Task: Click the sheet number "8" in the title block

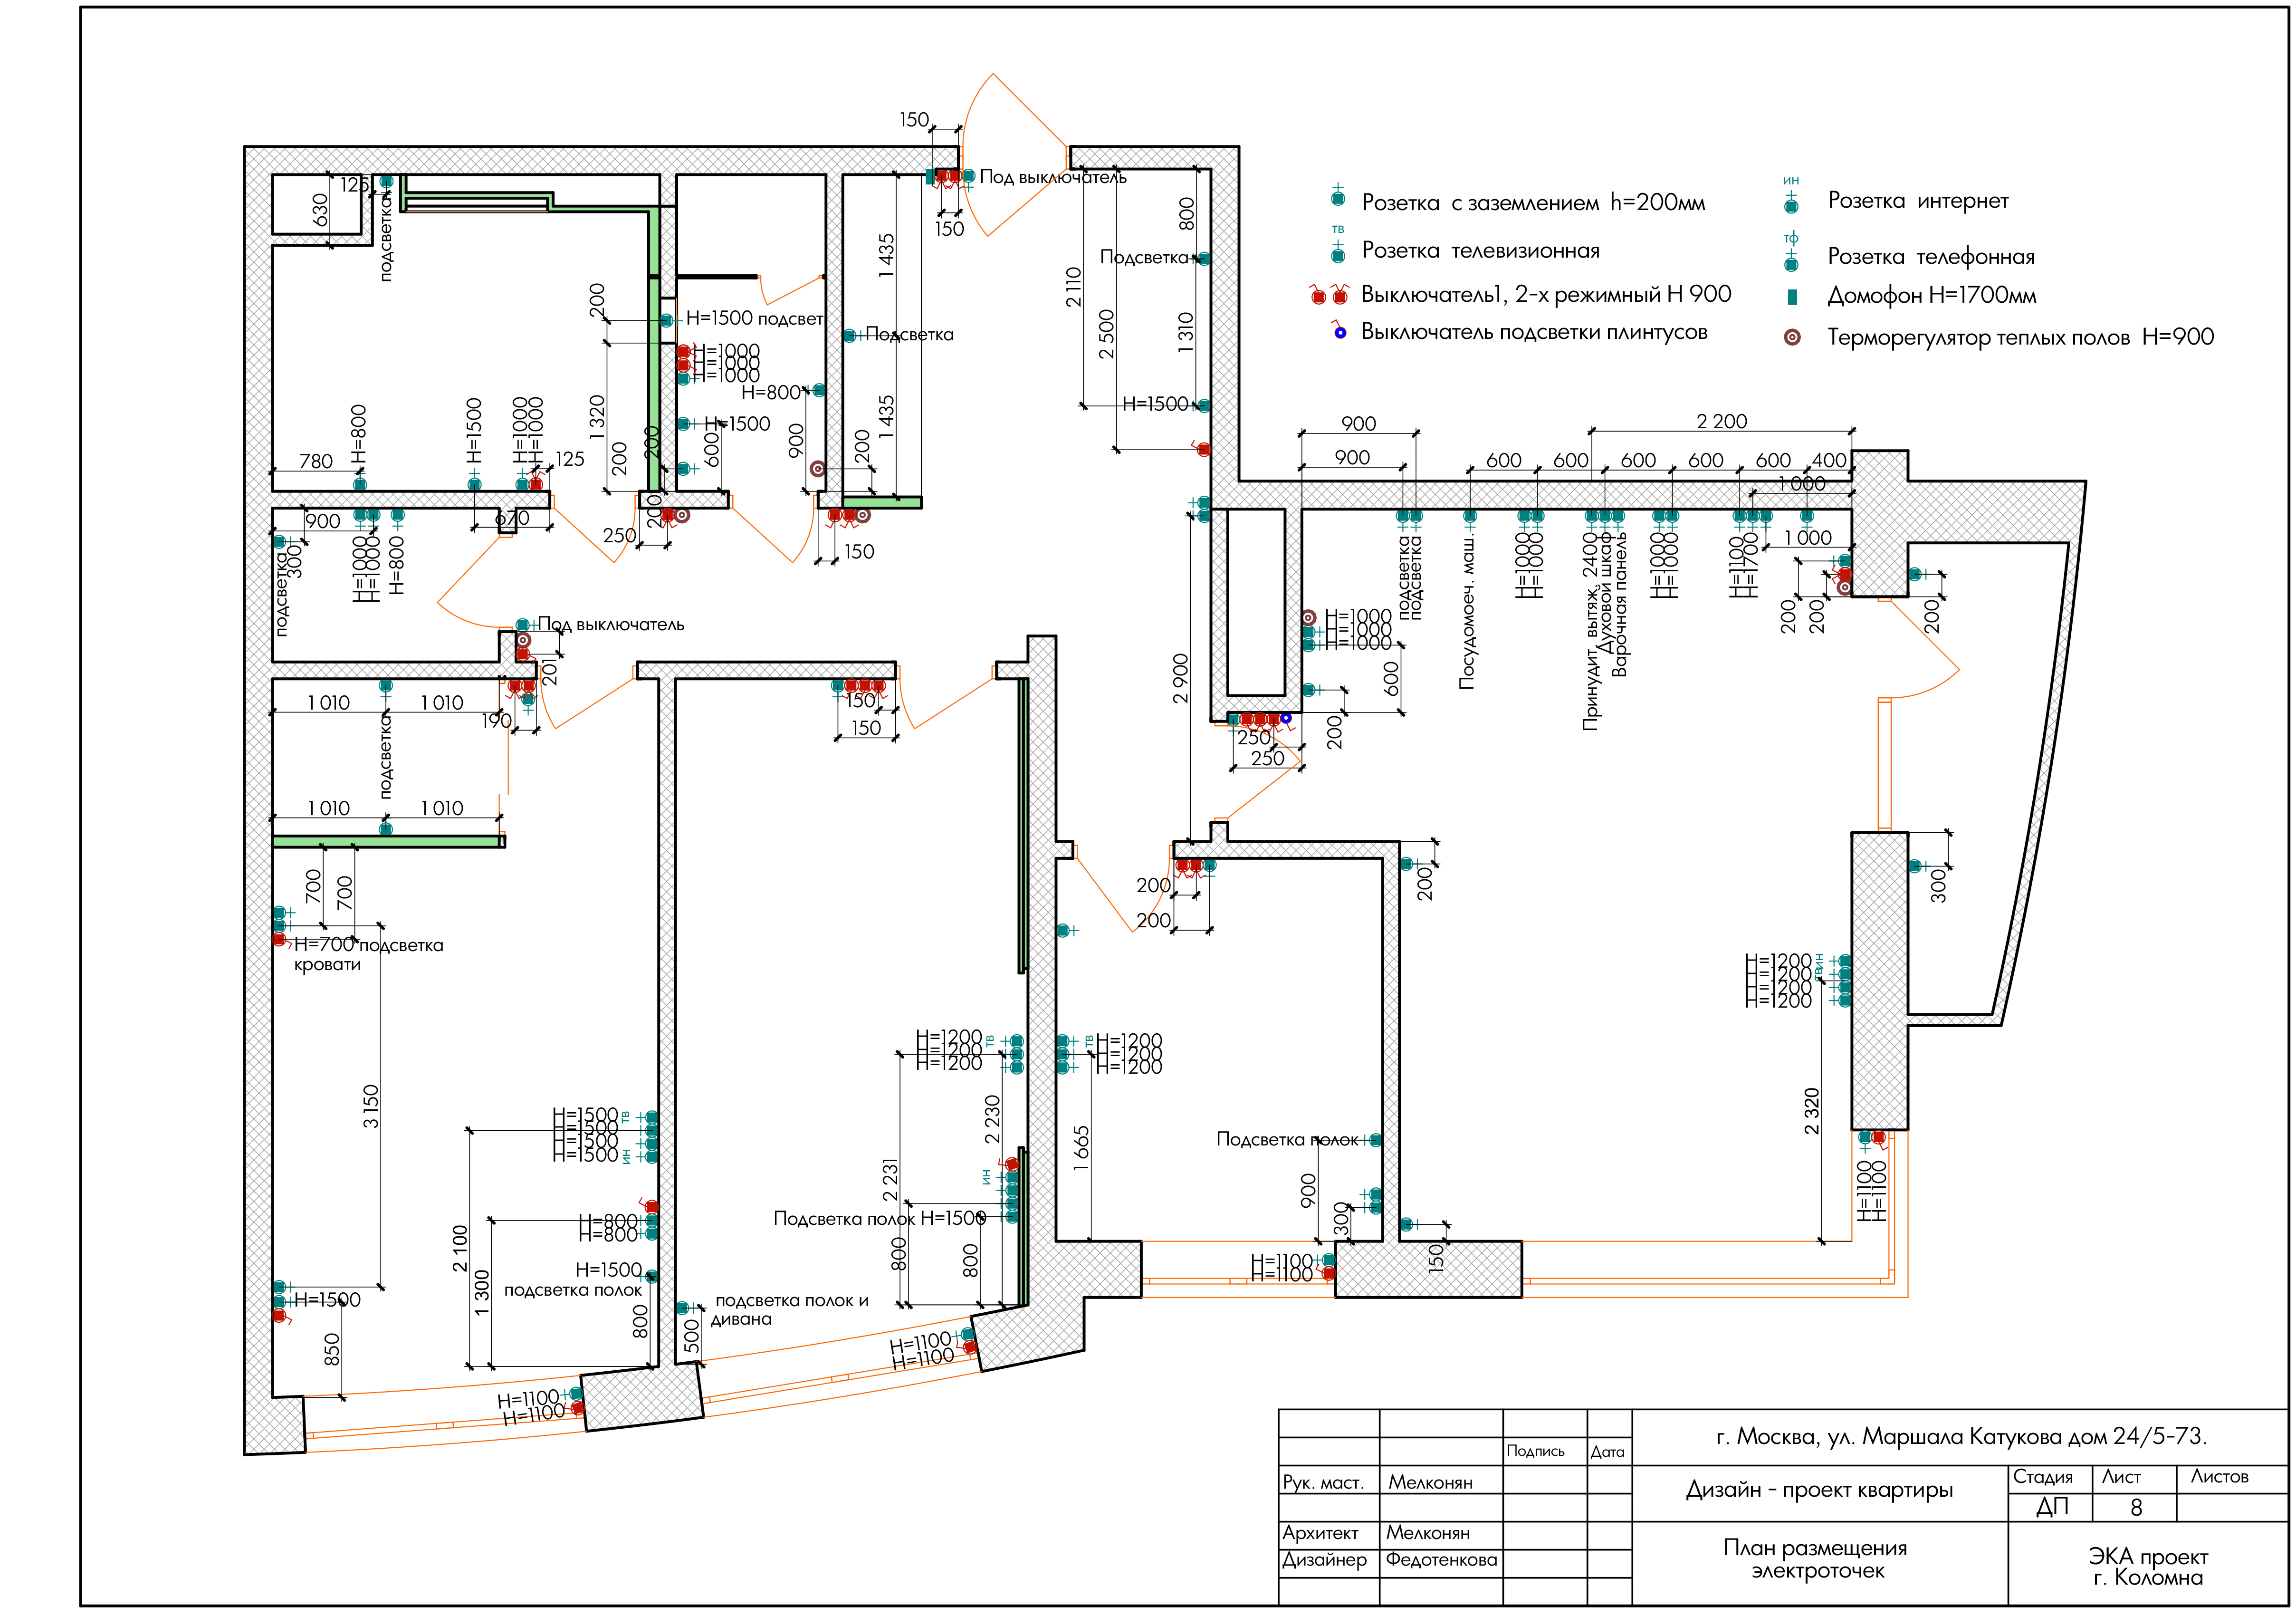Action: pyautogui.click(x=2136, y=1508)
